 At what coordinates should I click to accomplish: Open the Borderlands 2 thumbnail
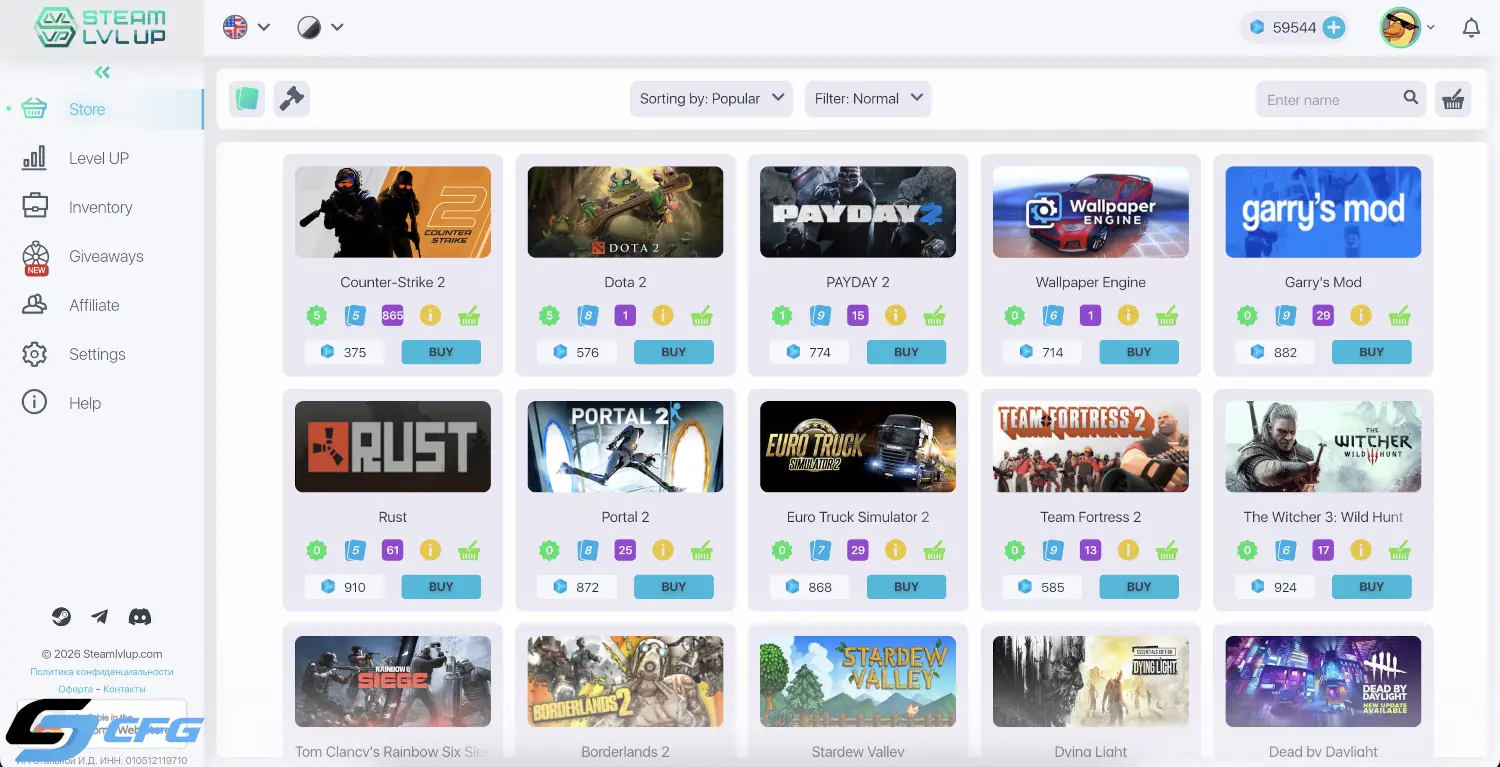click(625, 681)
